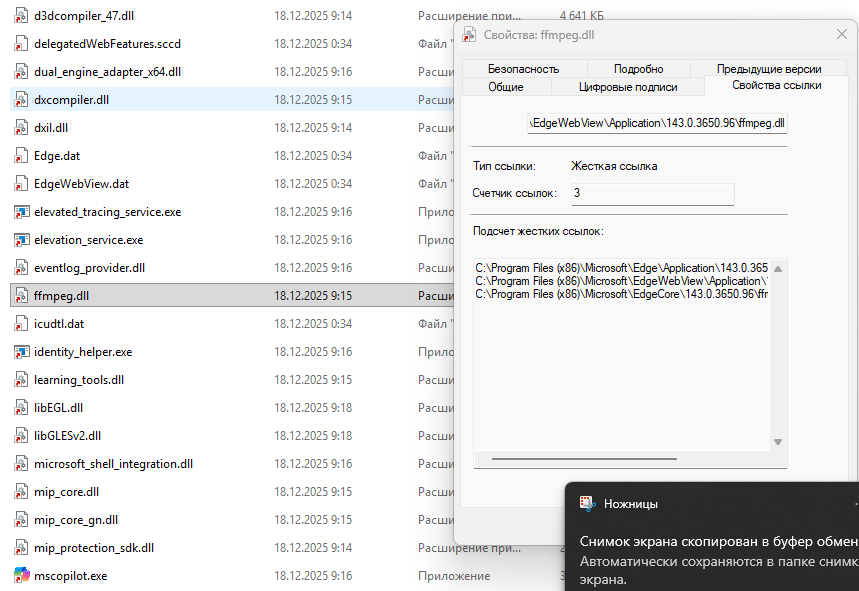Click the identity_helper.exe application icon
The image size is (859, 591).
(x=21, y=352)
